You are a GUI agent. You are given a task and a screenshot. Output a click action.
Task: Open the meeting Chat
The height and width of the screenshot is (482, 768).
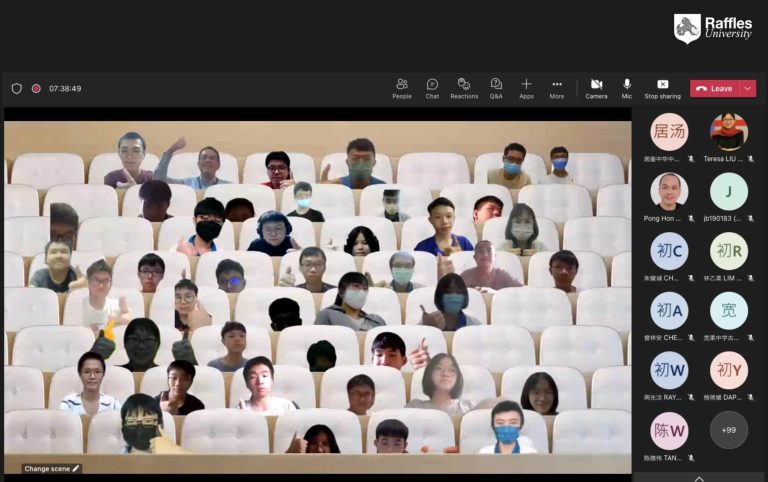[432, 88]
